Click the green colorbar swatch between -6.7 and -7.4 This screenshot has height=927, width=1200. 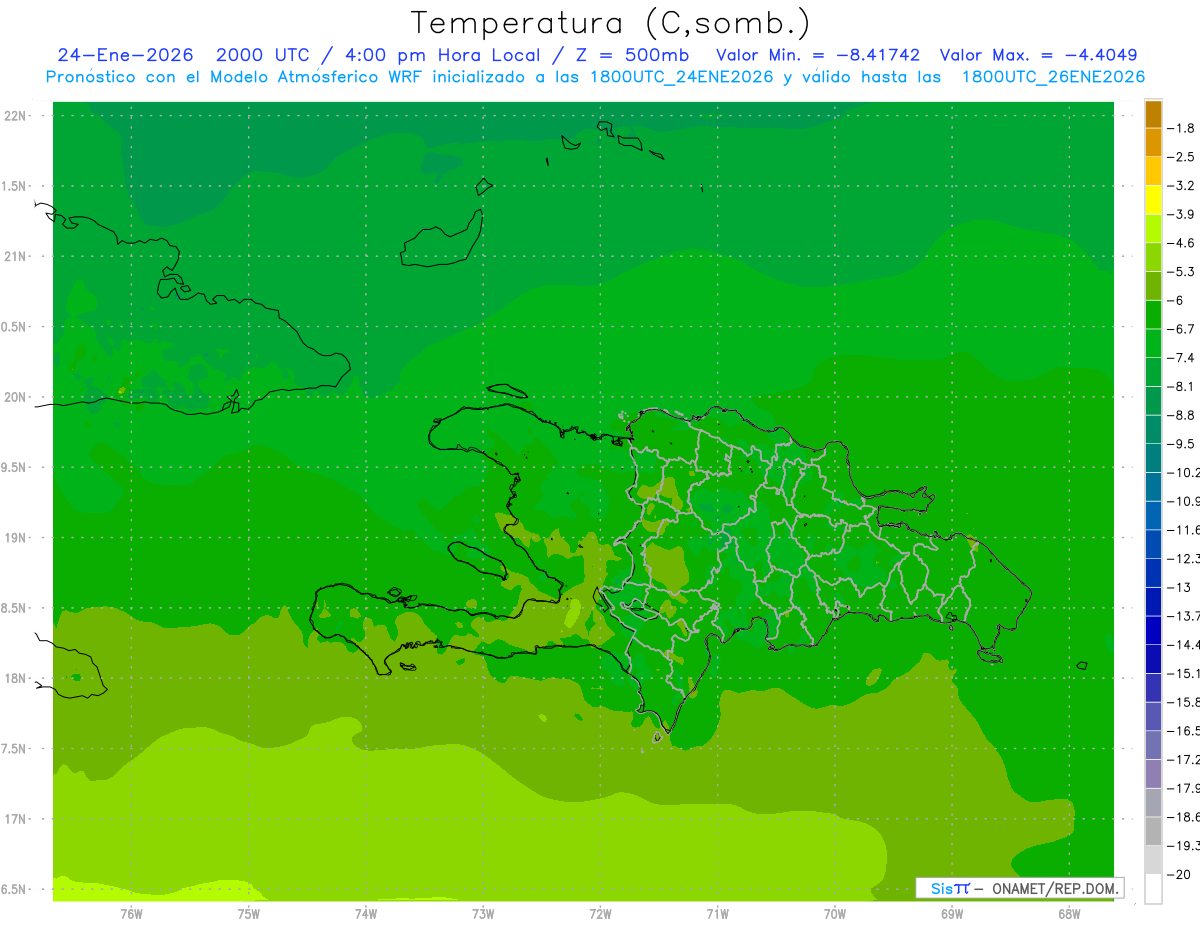point(1153,344)
